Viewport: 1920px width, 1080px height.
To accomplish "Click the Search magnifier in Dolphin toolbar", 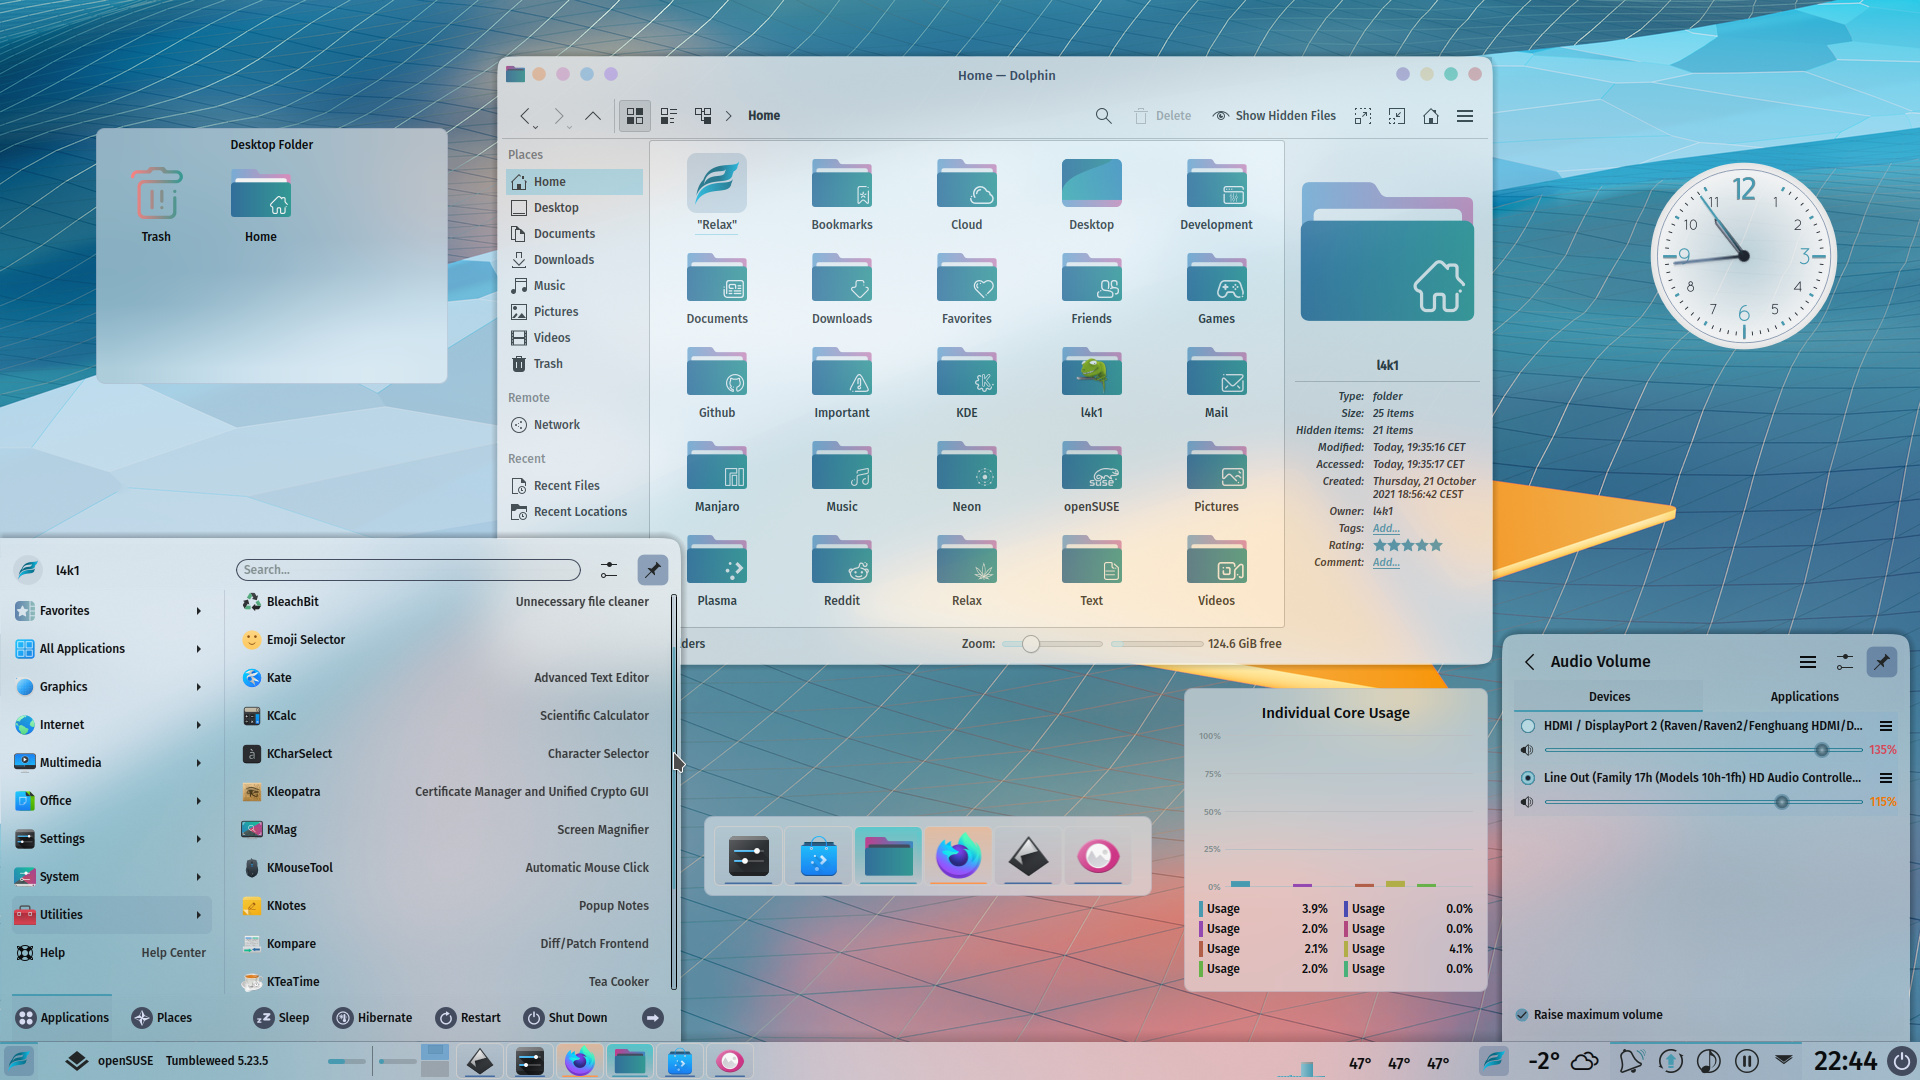I will tap(1103, 116).
